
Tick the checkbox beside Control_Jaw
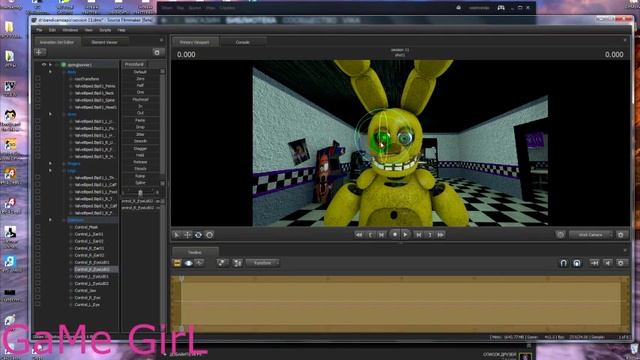(38, 291)
